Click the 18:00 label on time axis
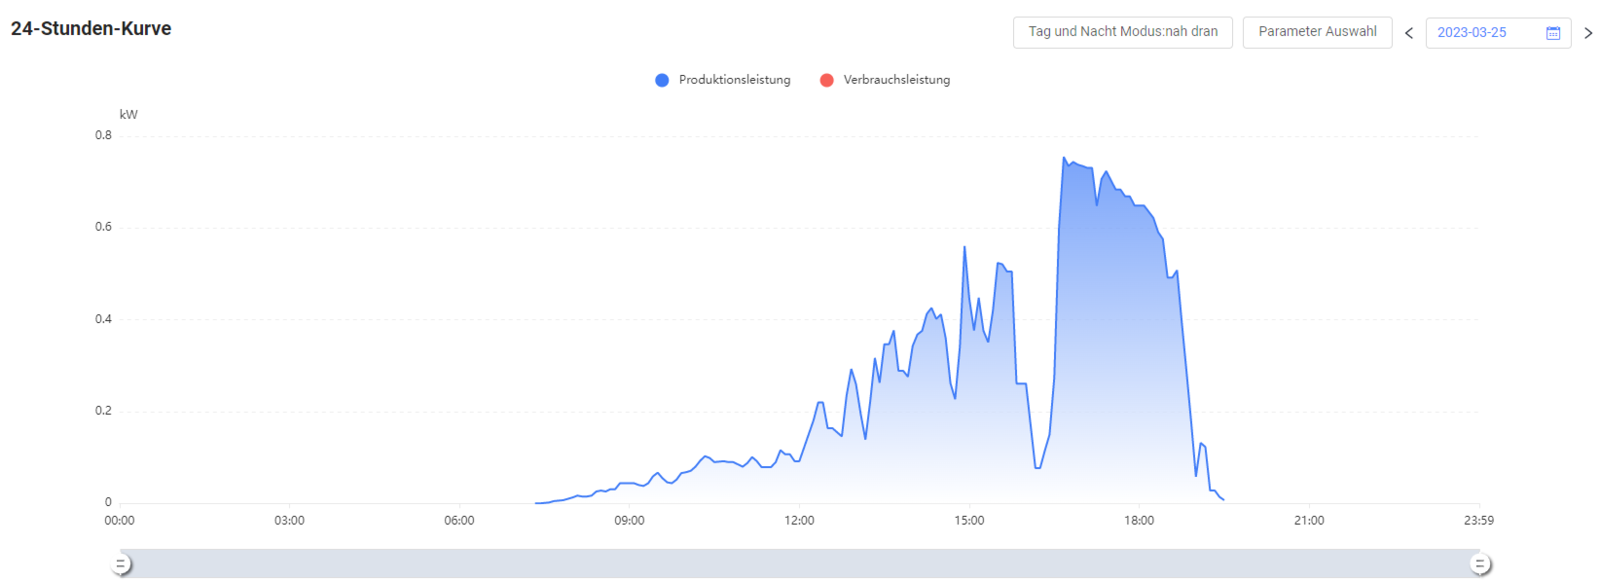 point(1139,521)
